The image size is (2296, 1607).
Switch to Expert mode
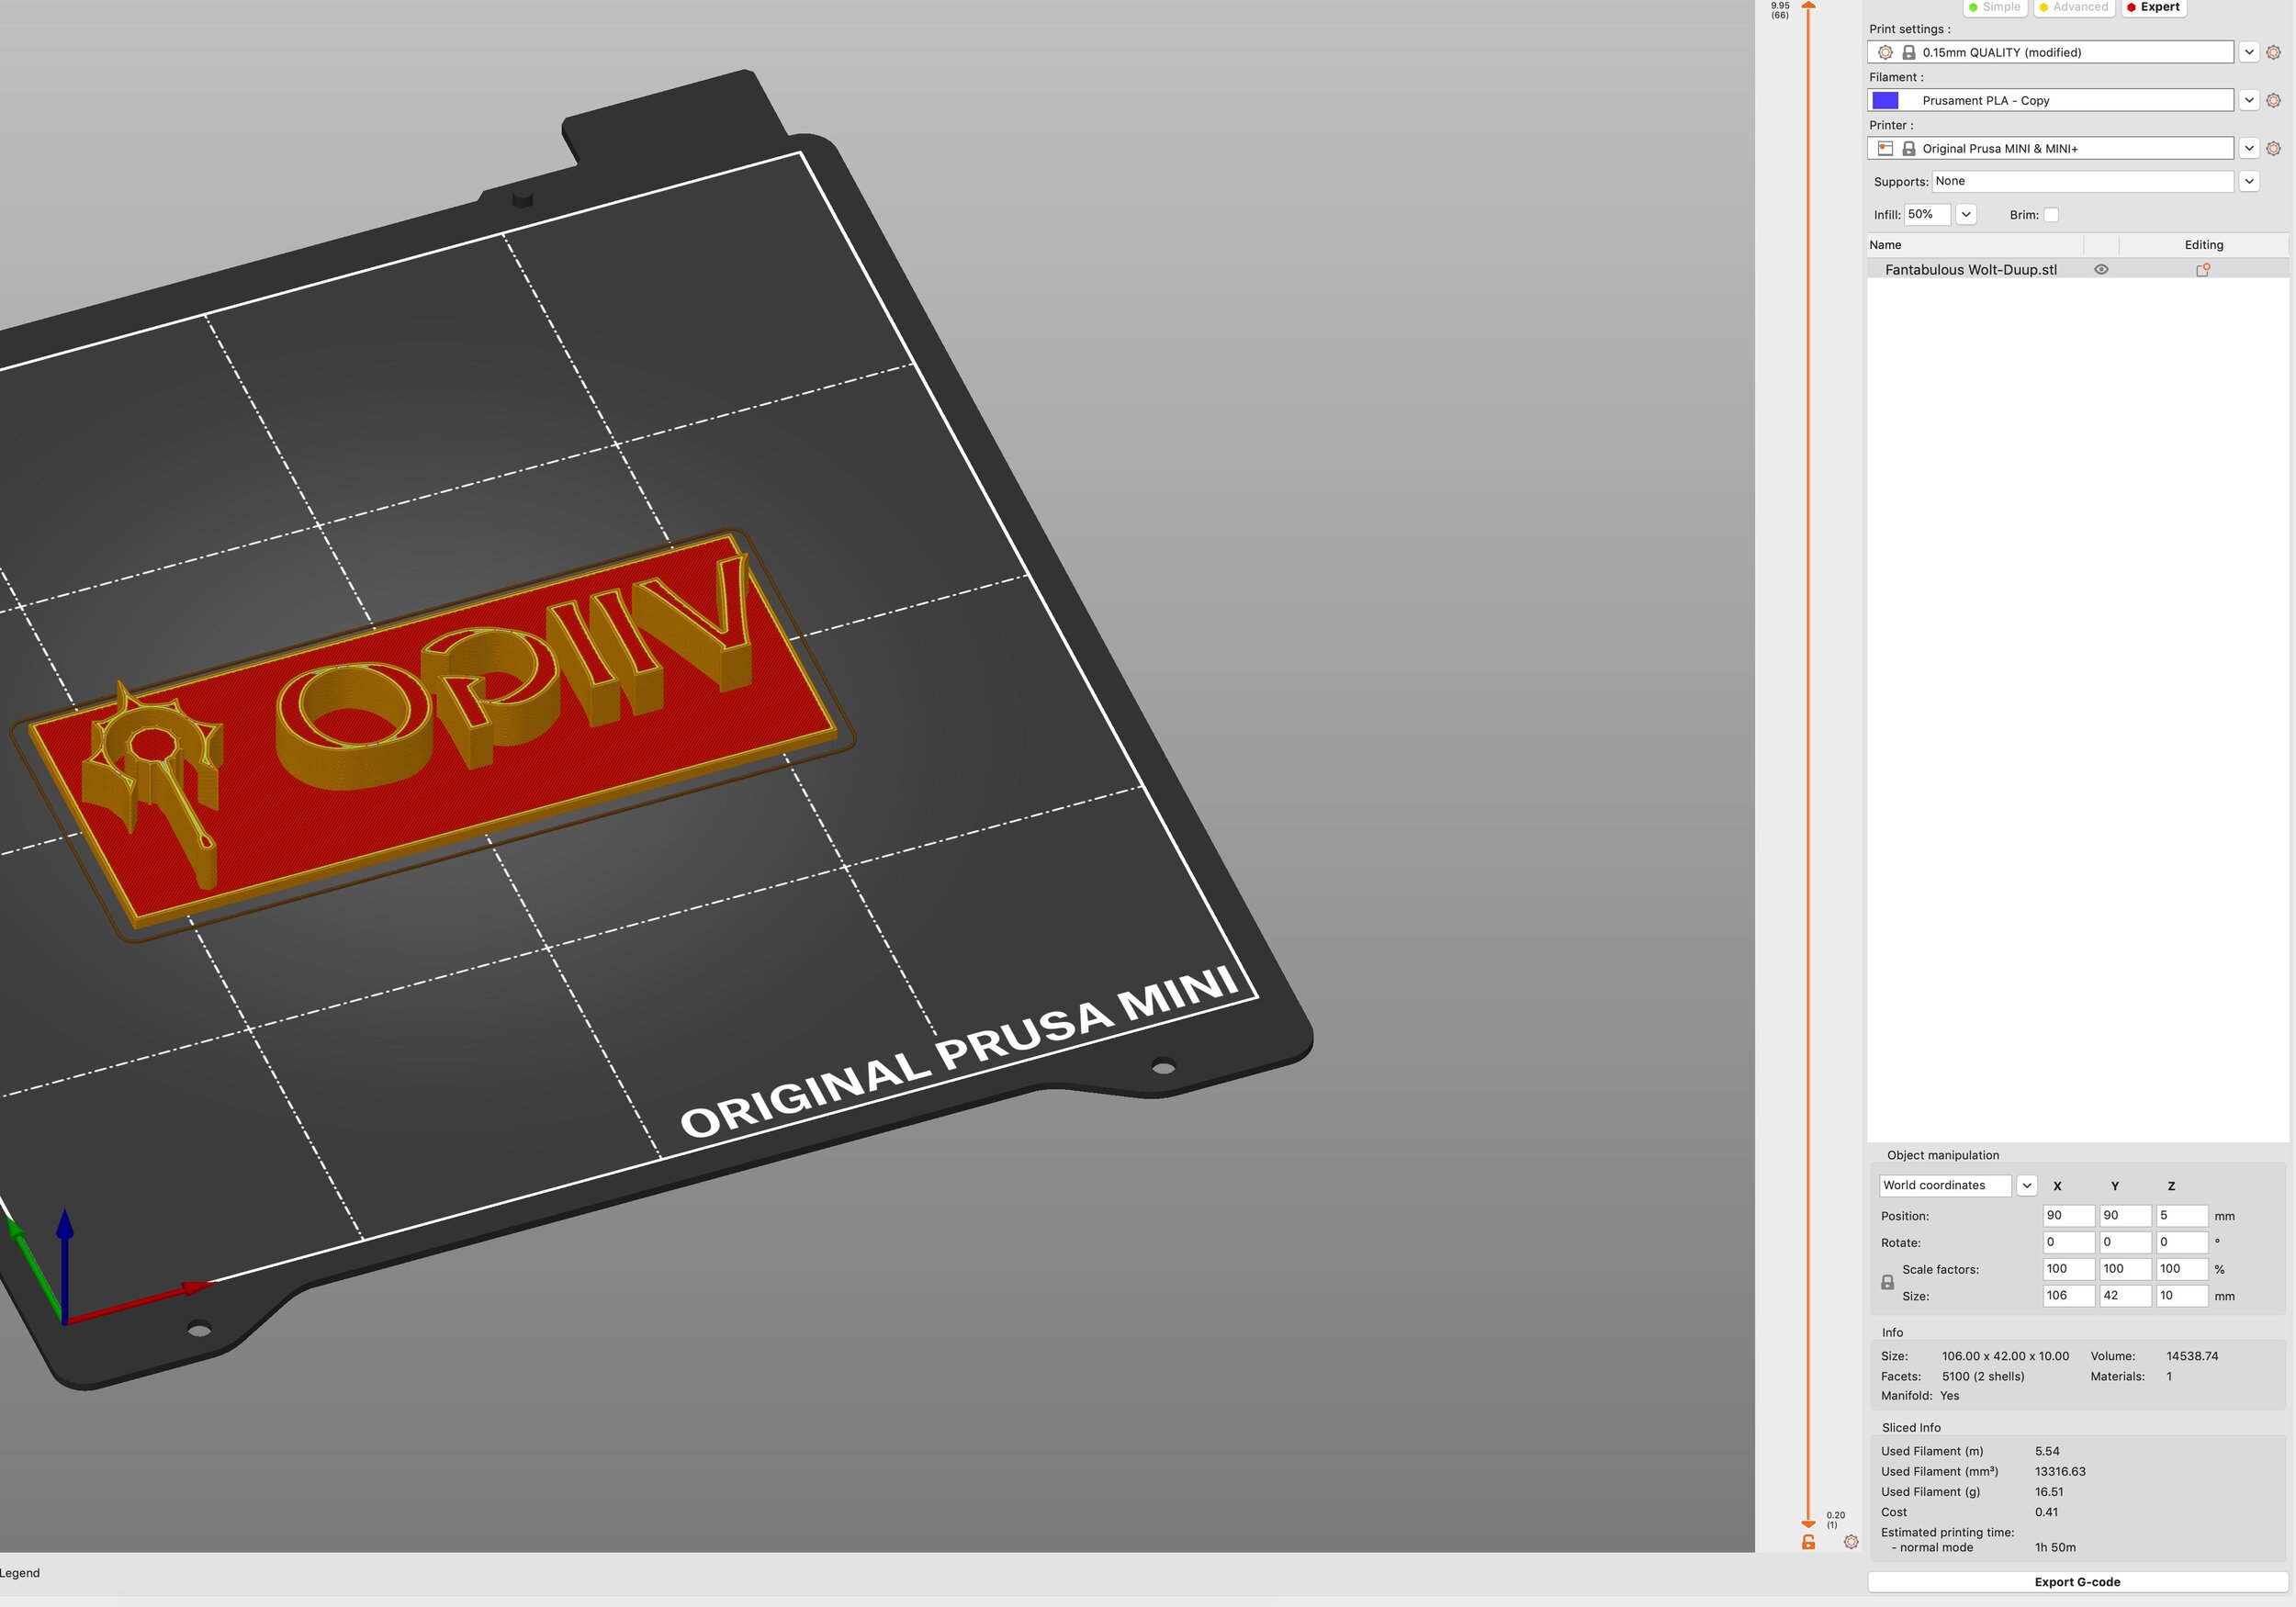(2153, 7)
